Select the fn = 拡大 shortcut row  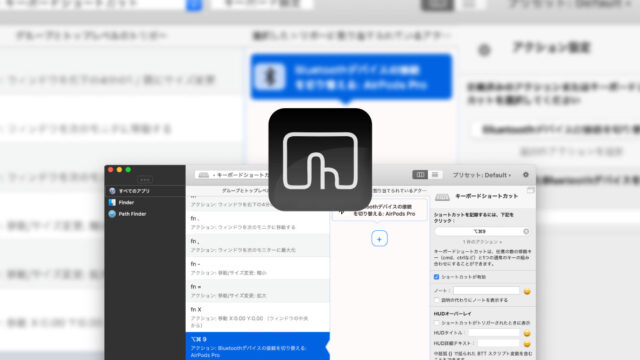[258, 291]
